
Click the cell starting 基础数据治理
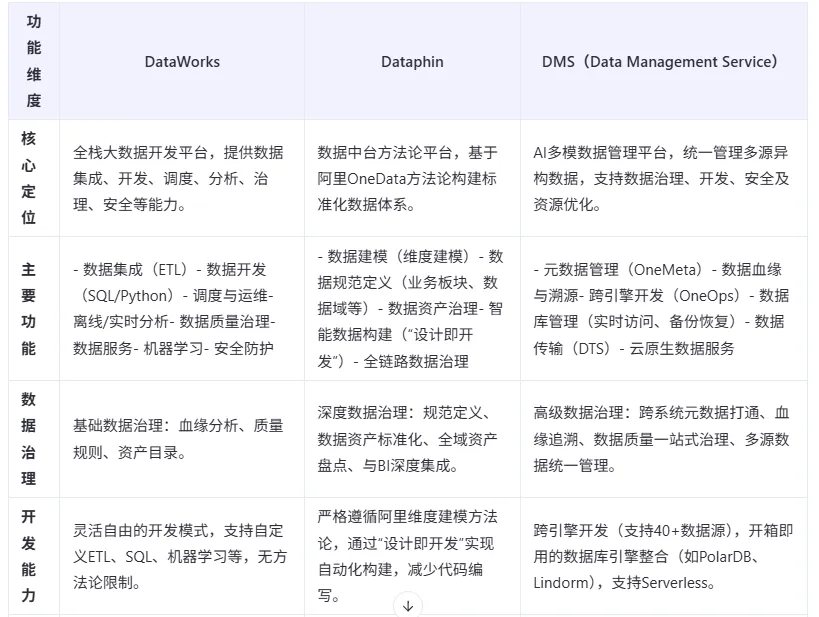(182, 439)
